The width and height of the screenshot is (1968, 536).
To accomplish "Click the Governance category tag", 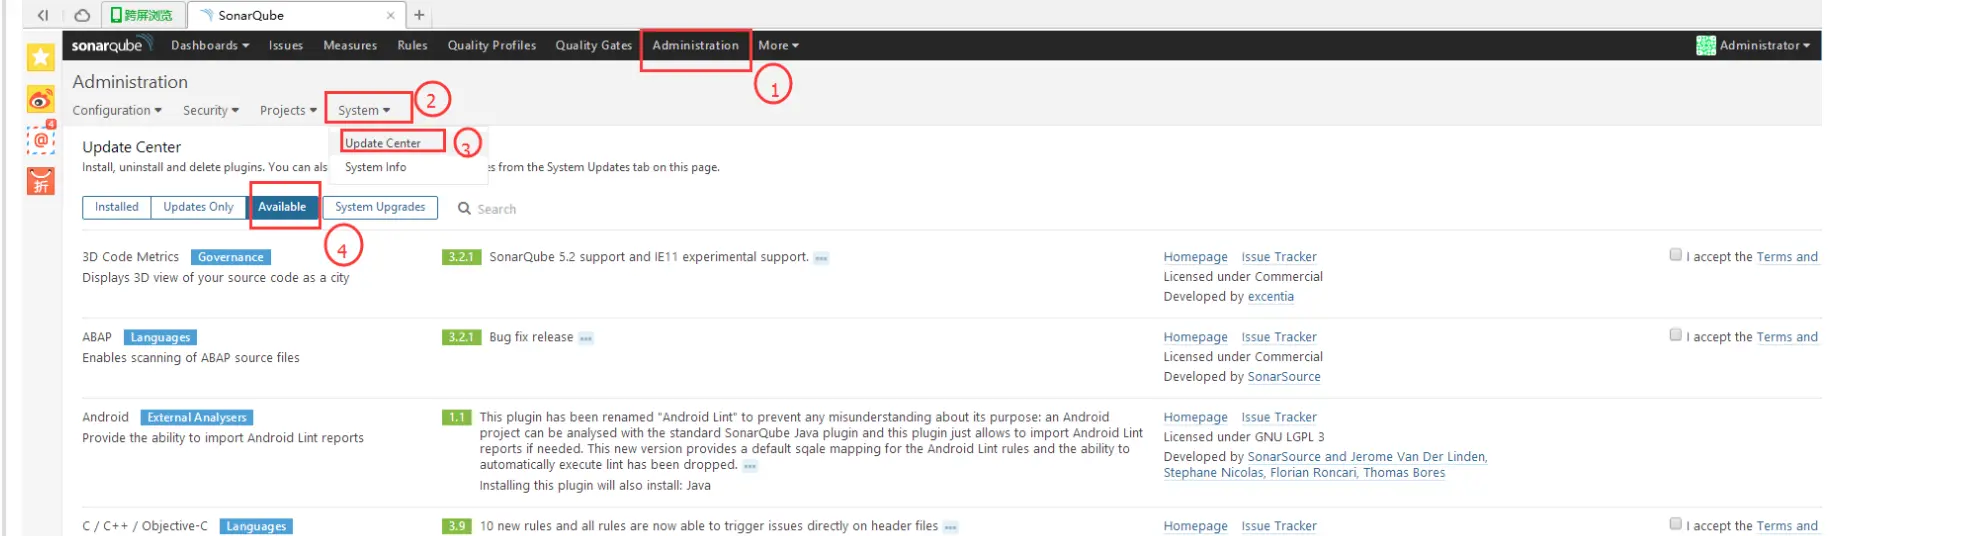I will (231, 257).
